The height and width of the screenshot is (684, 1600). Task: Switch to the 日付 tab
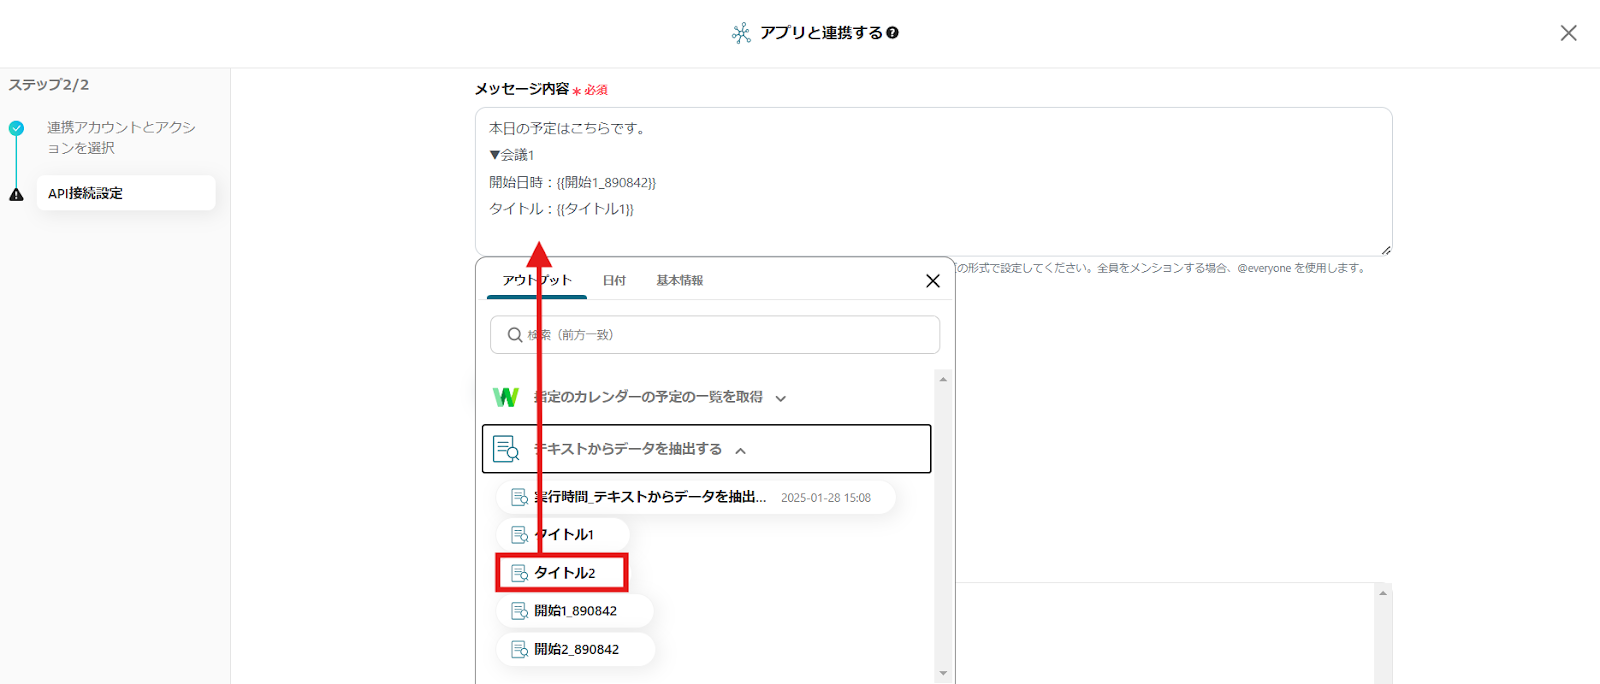614,281
